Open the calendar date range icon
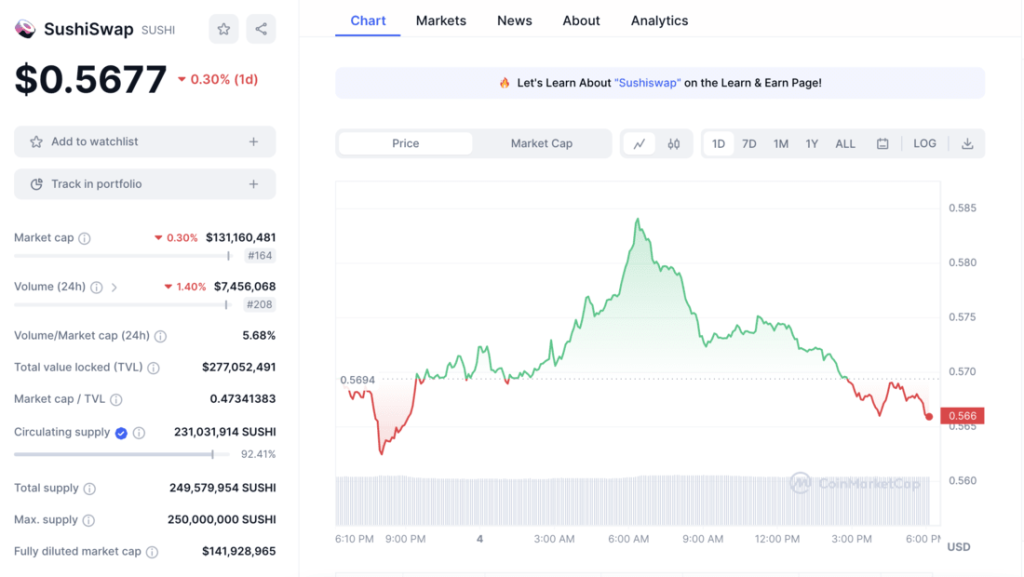 point(882,143)
